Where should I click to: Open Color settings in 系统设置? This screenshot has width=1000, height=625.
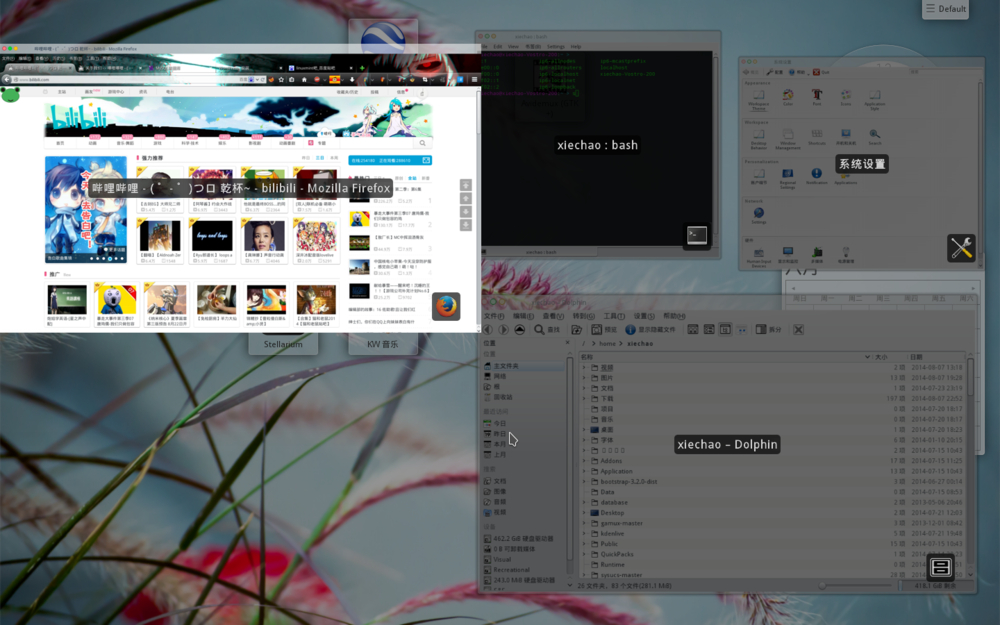[x=788, y=98]
